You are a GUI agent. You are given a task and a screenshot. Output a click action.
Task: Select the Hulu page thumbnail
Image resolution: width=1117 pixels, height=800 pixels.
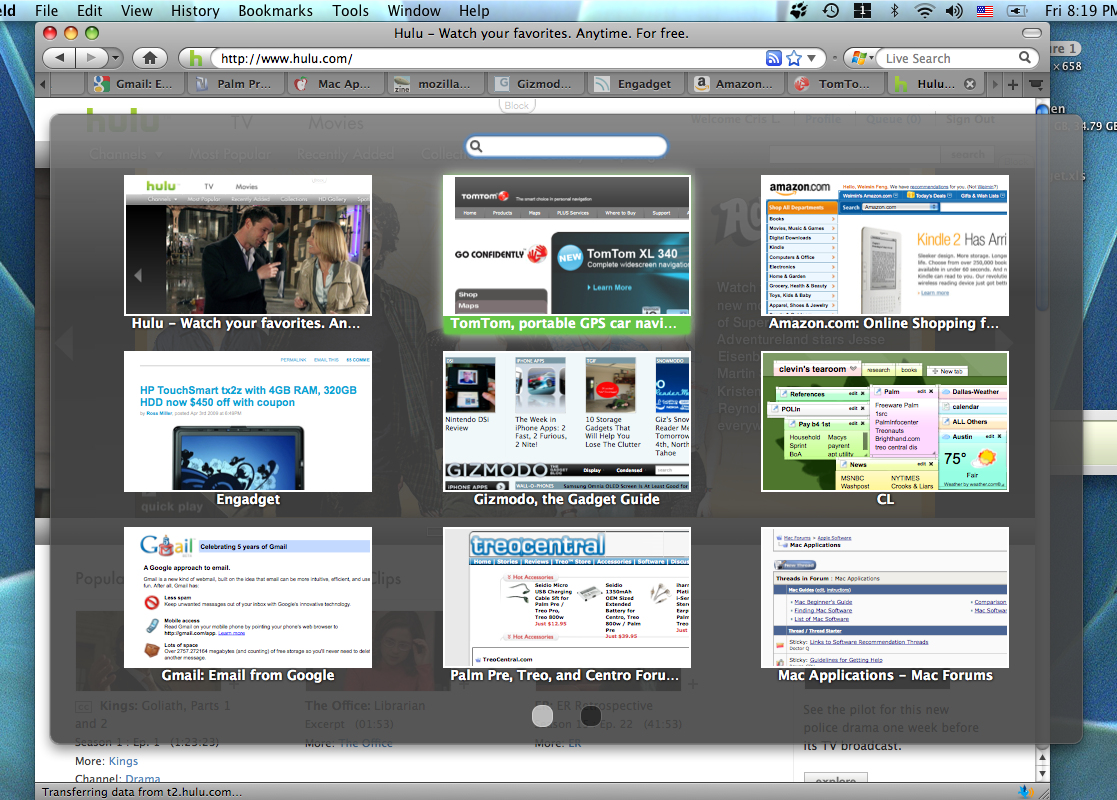pyautogui.click(x=248, y=245)
